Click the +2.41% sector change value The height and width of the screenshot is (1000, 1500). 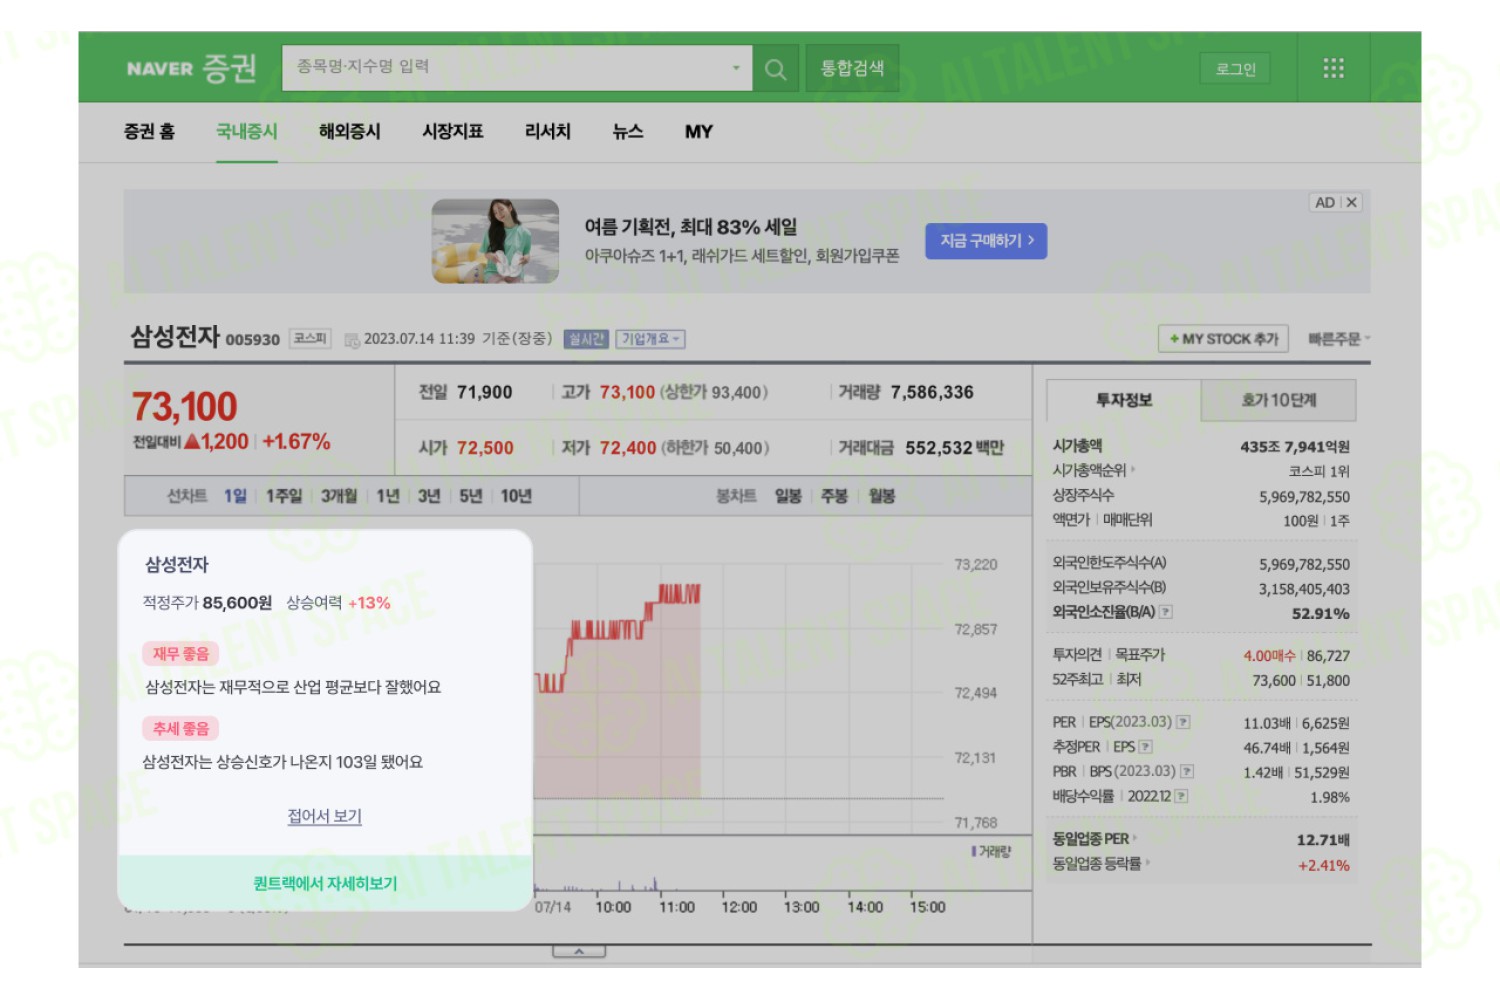(1324, 865)
